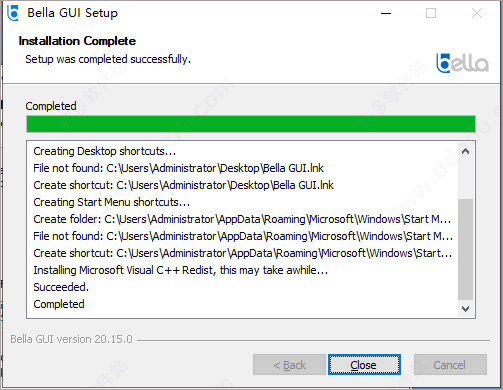Minimize the Bella GUI Setup window
Viewport: 503px width, 390px height.
pos(386,13)
